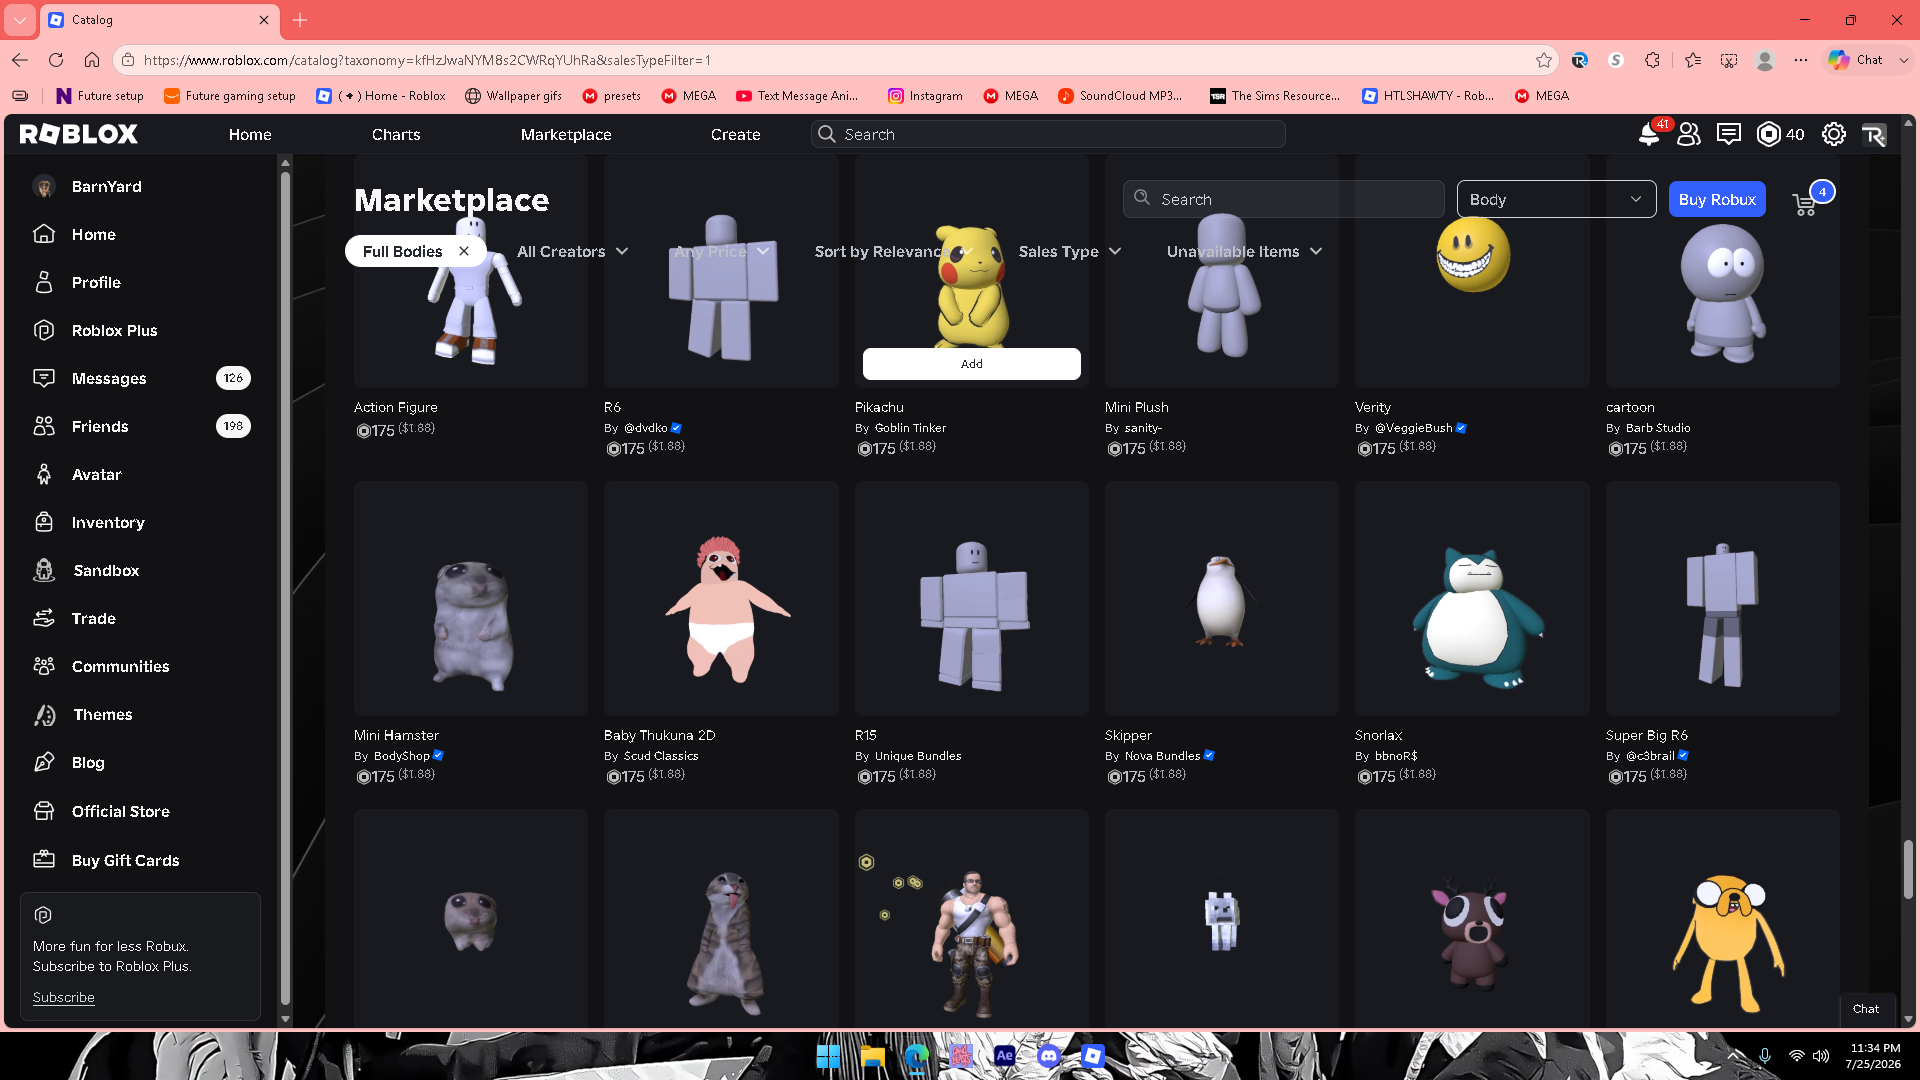Expand the Copilot Chat dropdown arrow
This screenshot has height=1080, width=1920.
tap(1904, 60)
